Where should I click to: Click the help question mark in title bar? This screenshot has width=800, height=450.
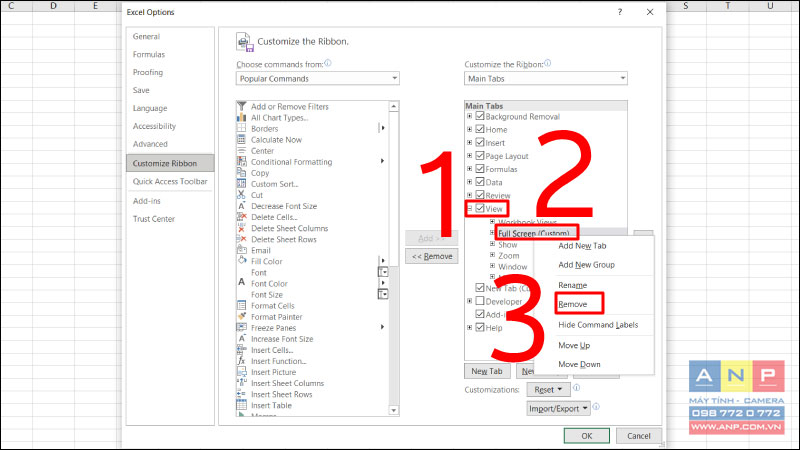(620, 12)
